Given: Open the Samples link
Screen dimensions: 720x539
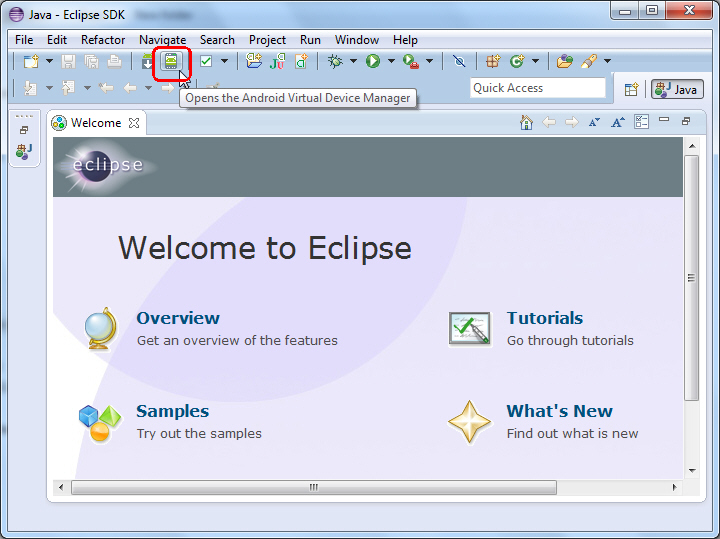Looking at the screenshot, I should click(x=173, y=411).
